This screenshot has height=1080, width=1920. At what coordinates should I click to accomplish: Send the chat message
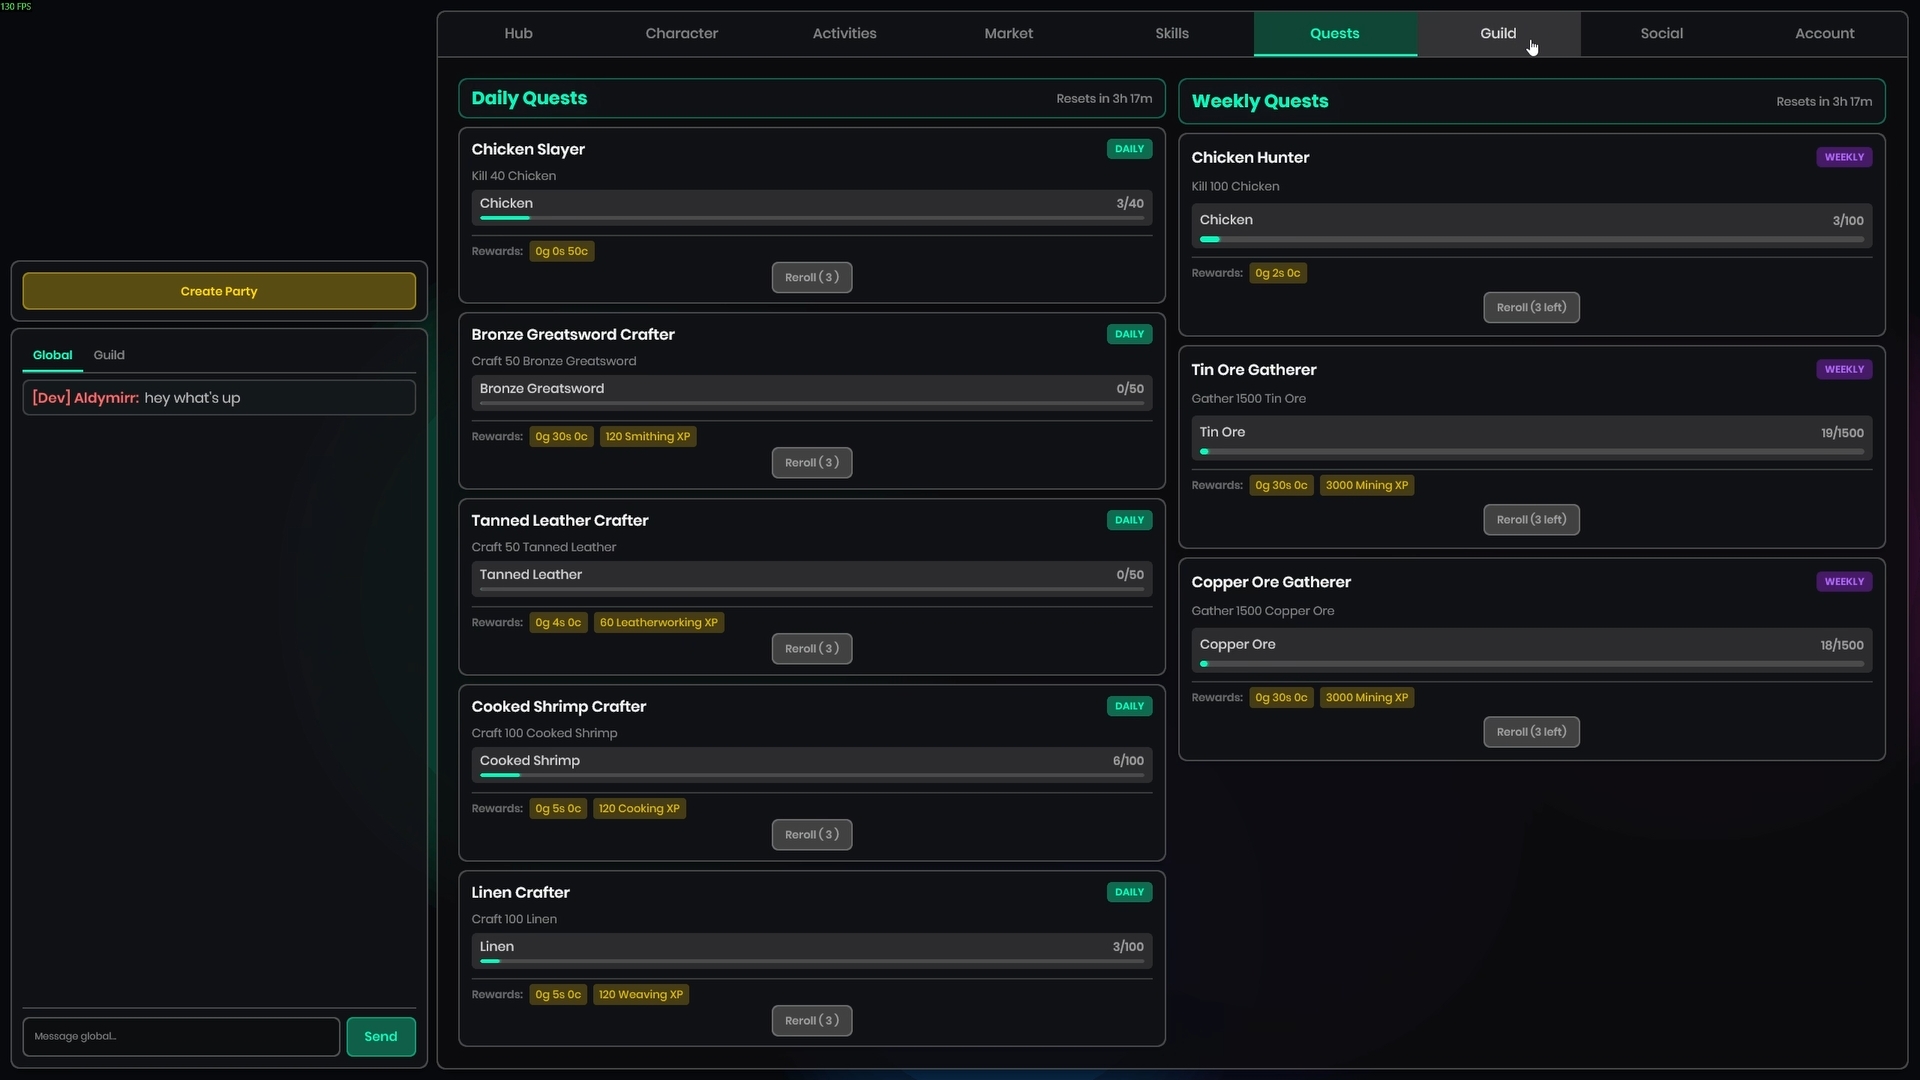(x=380, y=1036)
